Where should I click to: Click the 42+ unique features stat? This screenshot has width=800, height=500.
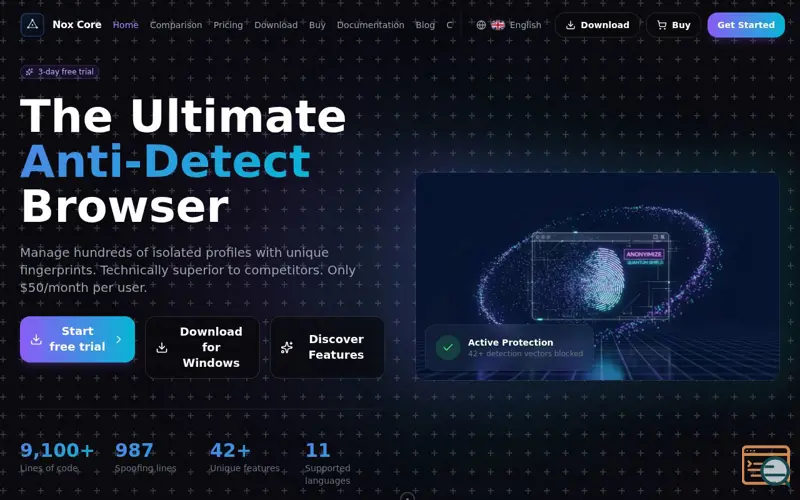point(245,457)
